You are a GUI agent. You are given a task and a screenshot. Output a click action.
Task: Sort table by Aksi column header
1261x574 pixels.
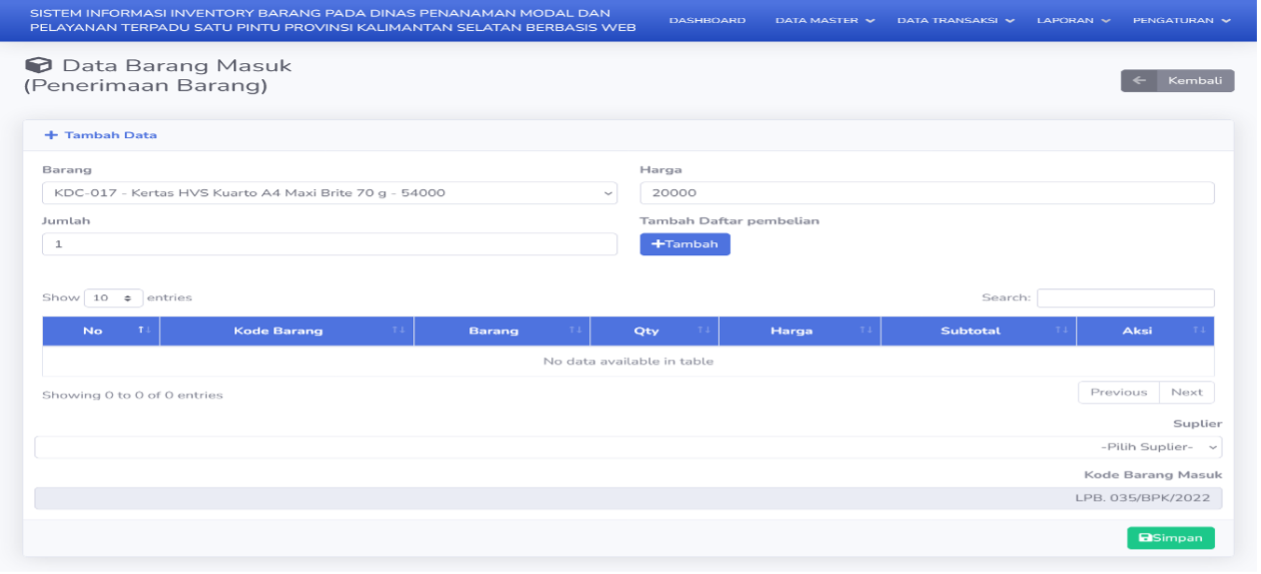1145,331
